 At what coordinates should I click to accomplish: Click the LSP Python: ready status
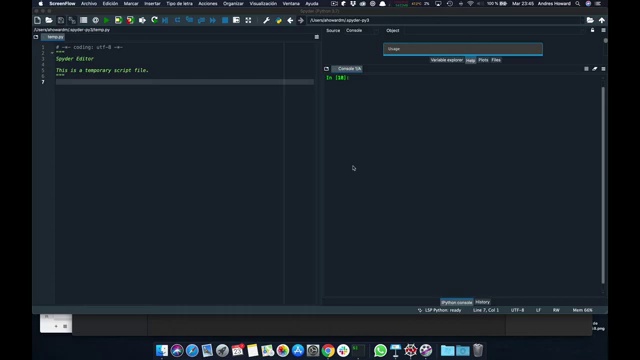pos(440,310)
